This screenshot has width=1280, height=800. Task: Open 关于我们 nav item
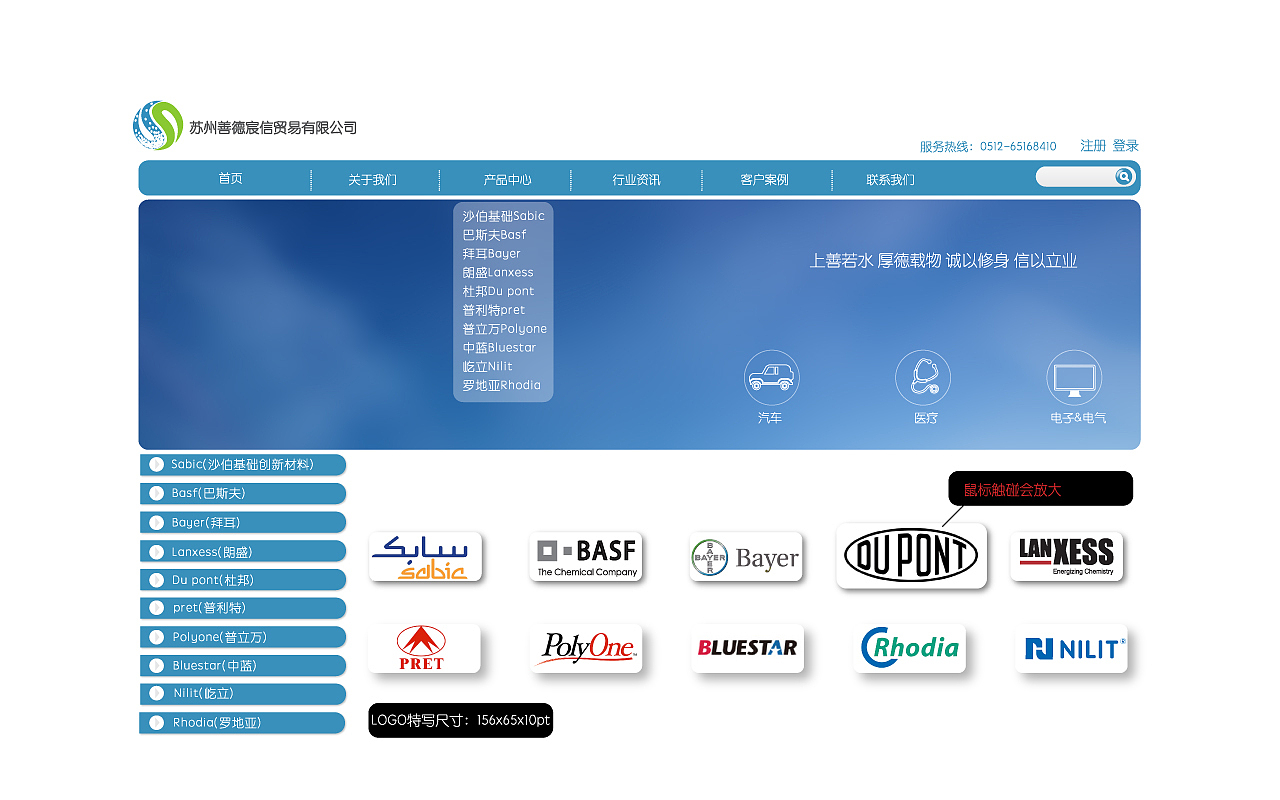click(x=372, y=180)
